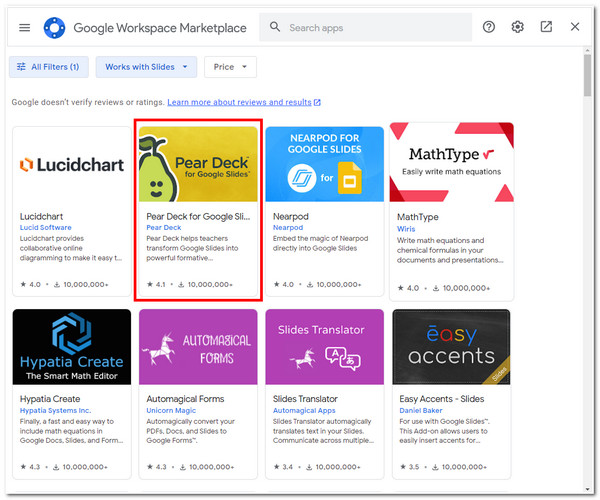The width and height of the screenshot is (600, 500).
Task: Open the All Filters (1) button
Action: 49,67
